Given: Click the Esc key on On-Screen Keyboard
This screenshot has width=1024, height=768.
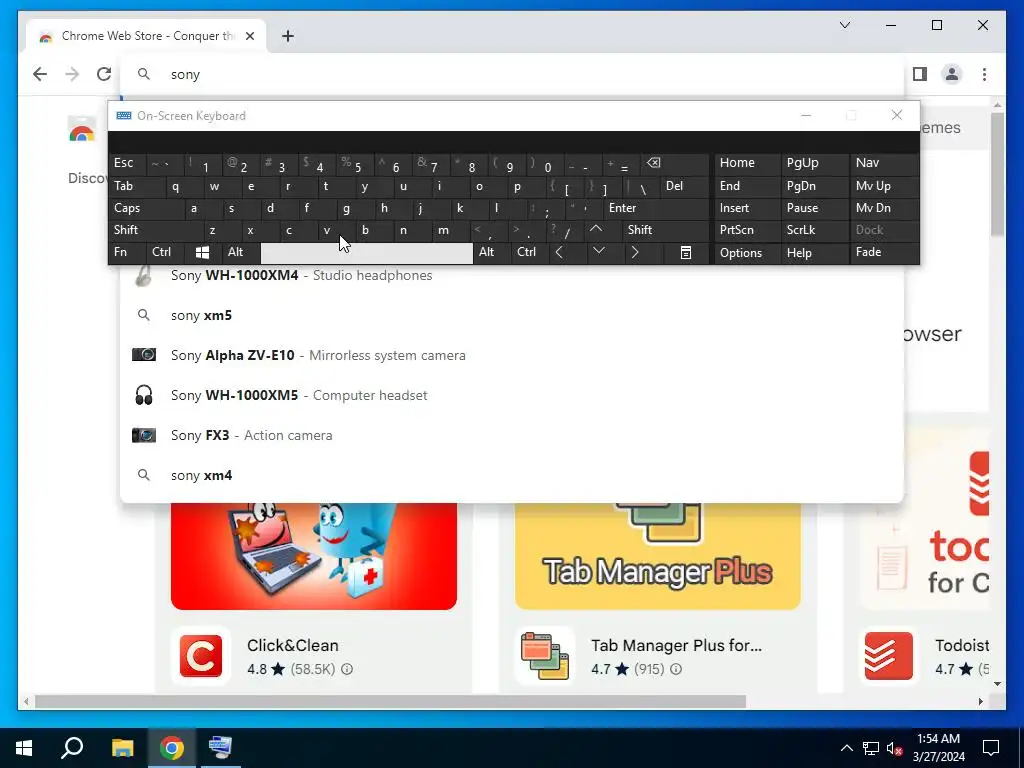Looking at the screenshot, I should [127, 163].
